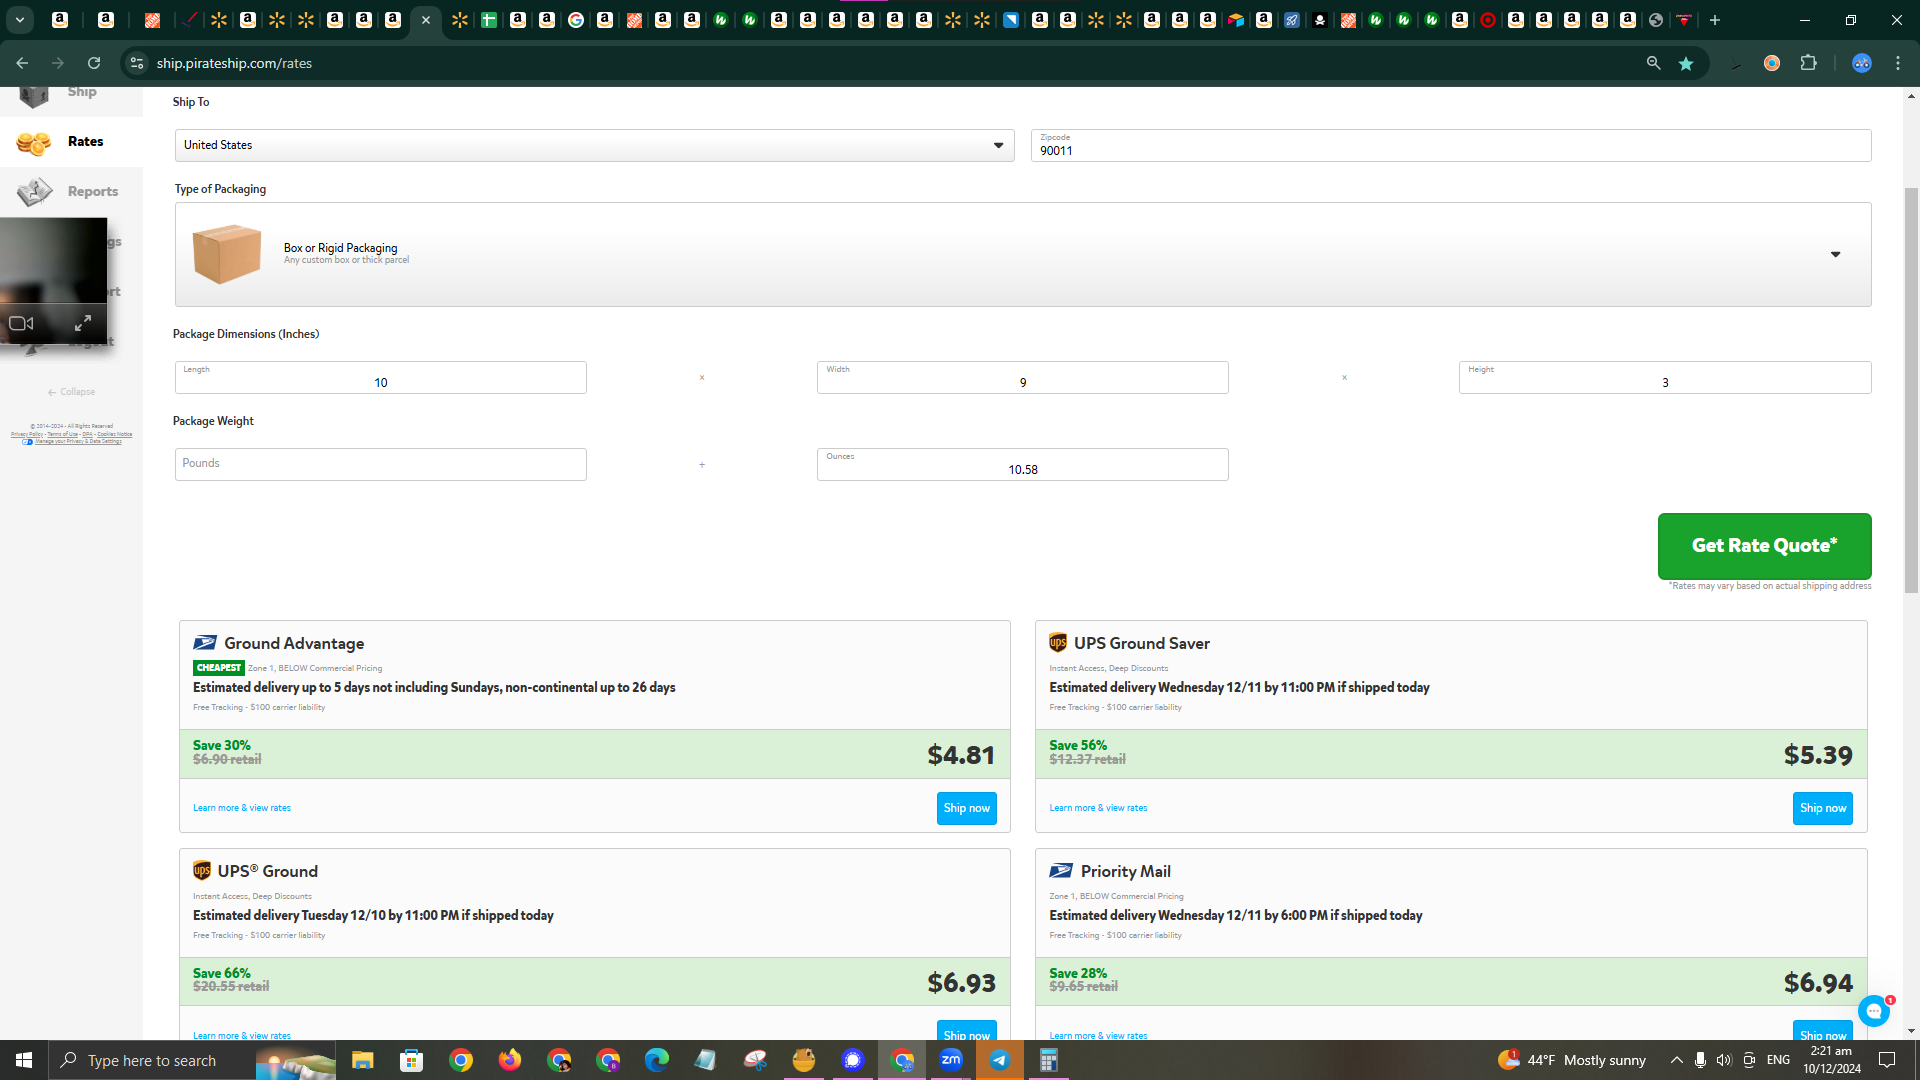1920x1080 pixels.
Task: Open the Calculator app on the taskbar
Action: pyautogui.click(x=1048, y=1060)
